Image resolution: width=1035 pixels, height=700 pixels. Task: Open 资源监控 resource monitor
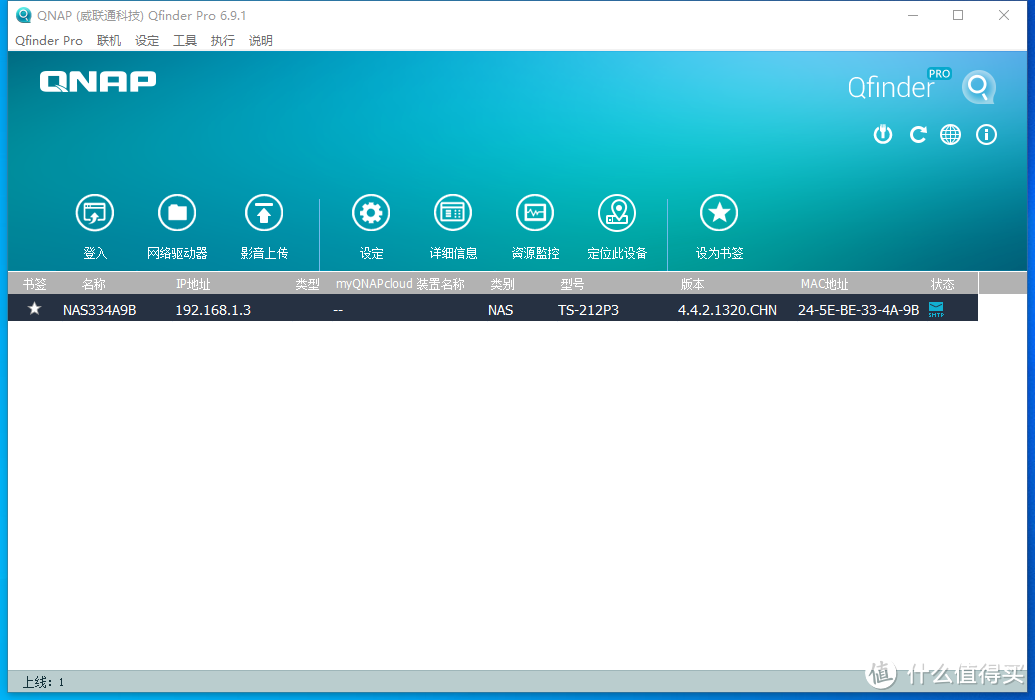click(535, 213)
